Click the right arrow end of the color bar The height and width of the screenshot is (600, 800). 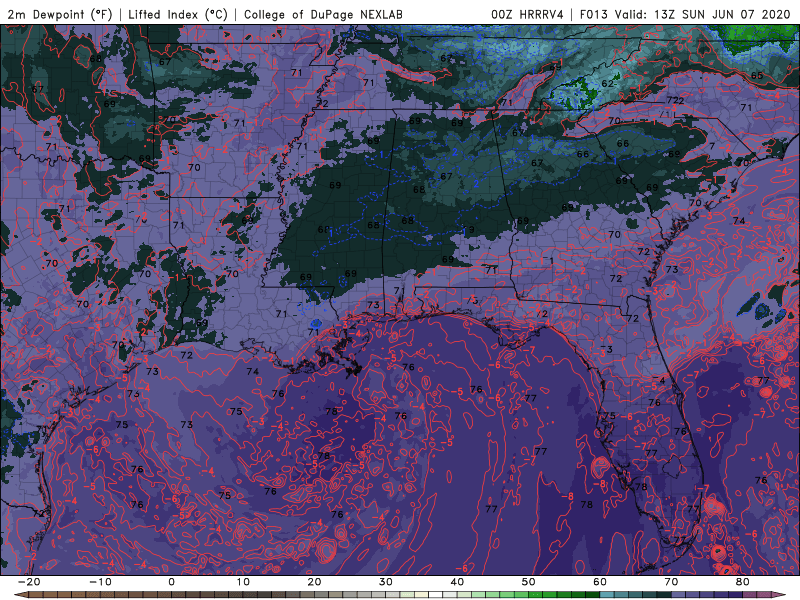click(x=779, y=594)
